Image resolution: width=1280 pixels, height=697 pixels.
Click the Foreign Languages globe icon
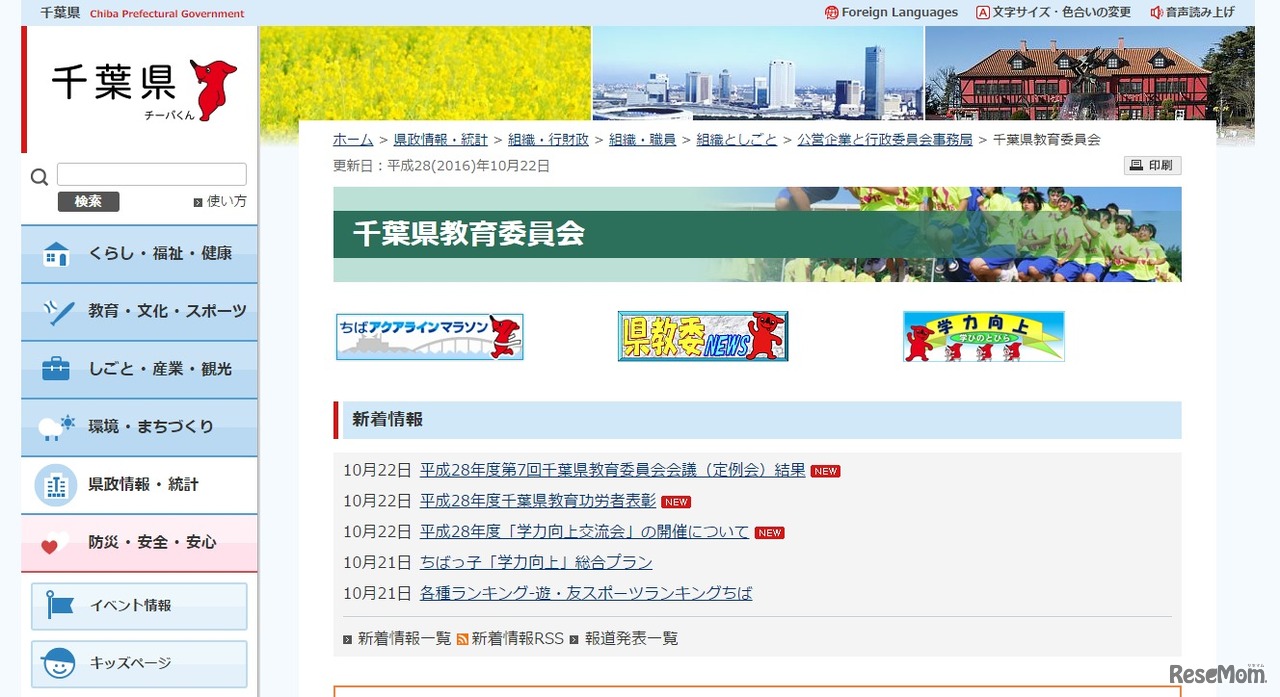click(x=830, y=12)
